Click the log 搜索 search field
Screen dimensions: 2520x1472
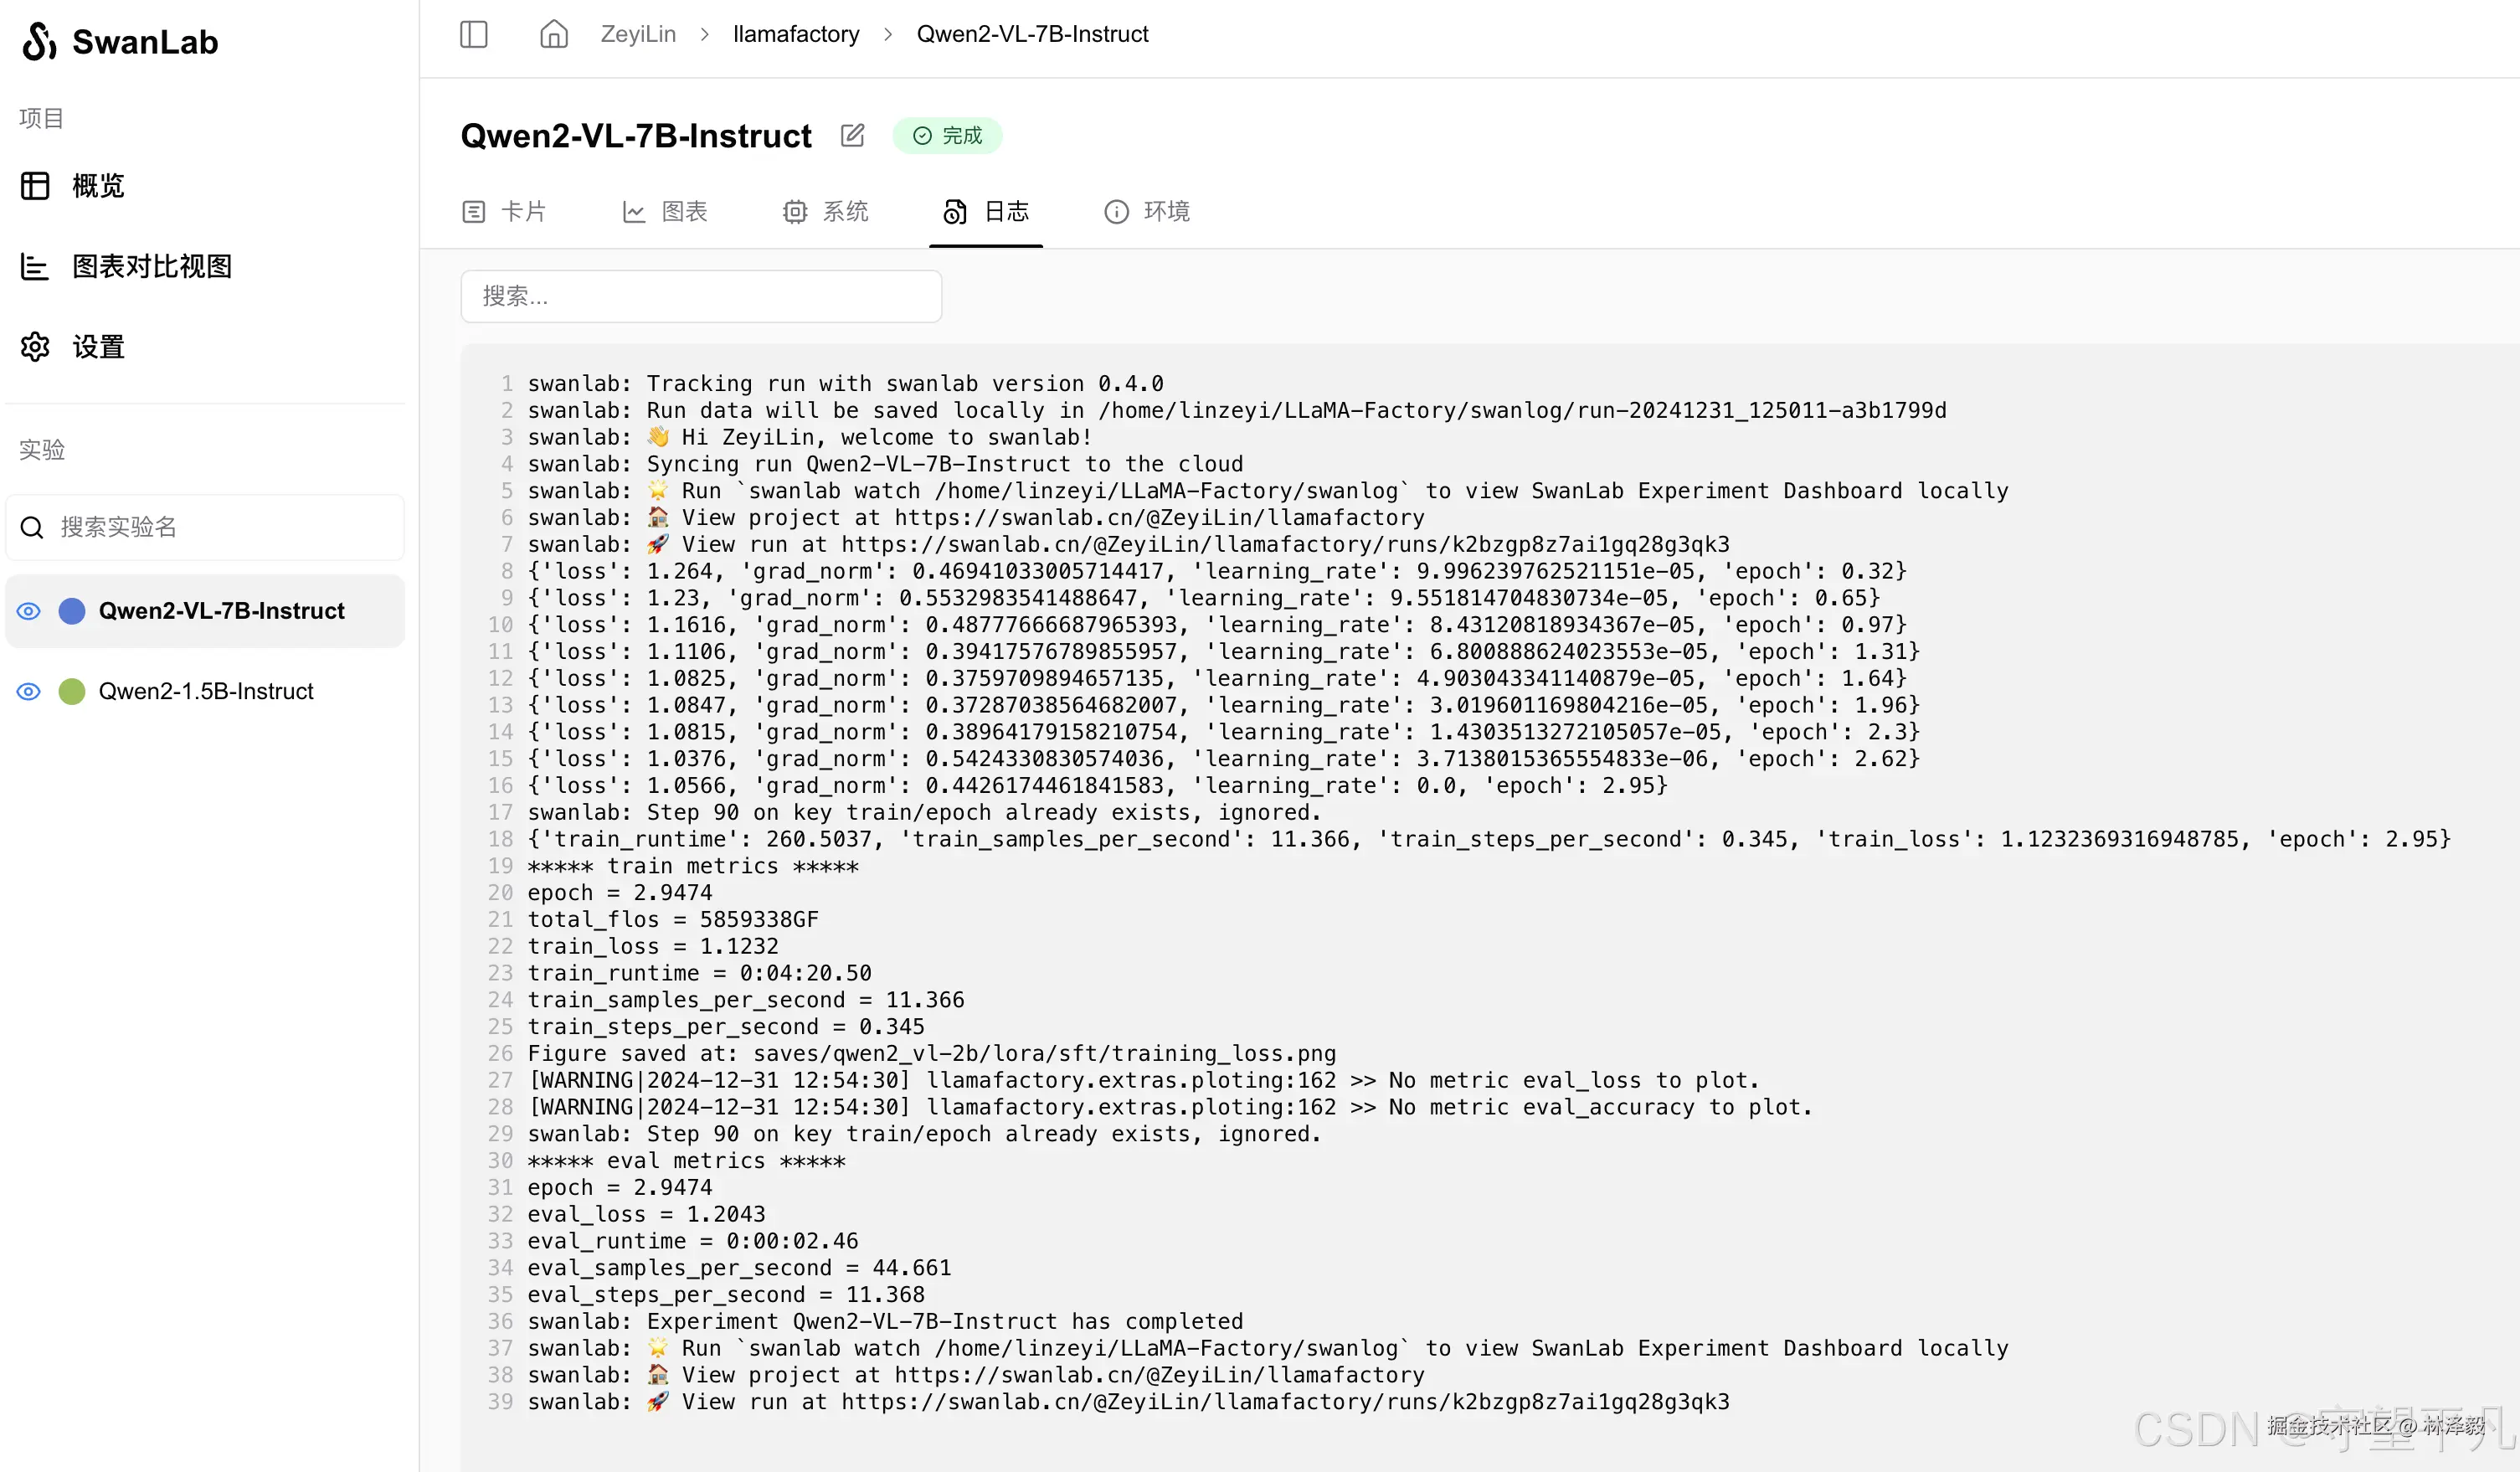tap(700, 296)
